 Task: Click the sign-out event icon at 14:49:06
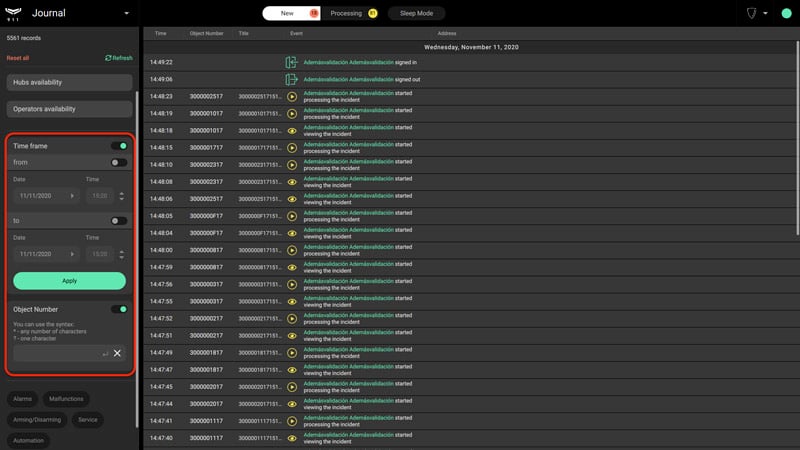click(291, 79)
